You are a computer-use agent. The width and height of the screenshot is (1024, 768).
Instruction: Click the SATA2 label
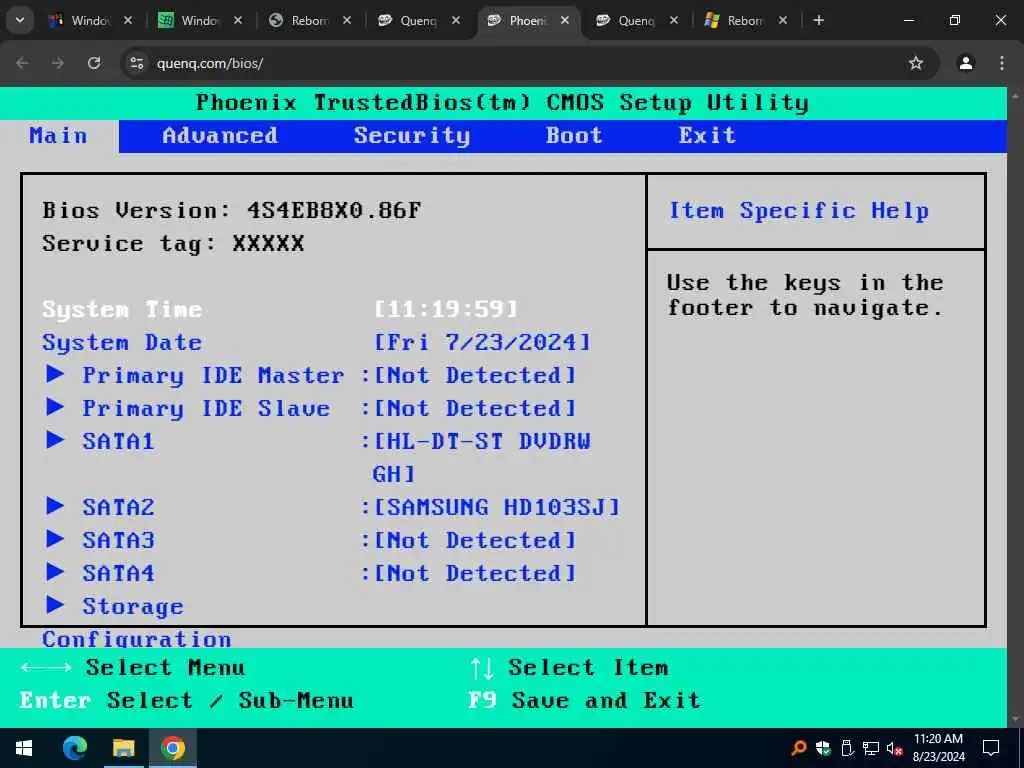pos(118,507)
